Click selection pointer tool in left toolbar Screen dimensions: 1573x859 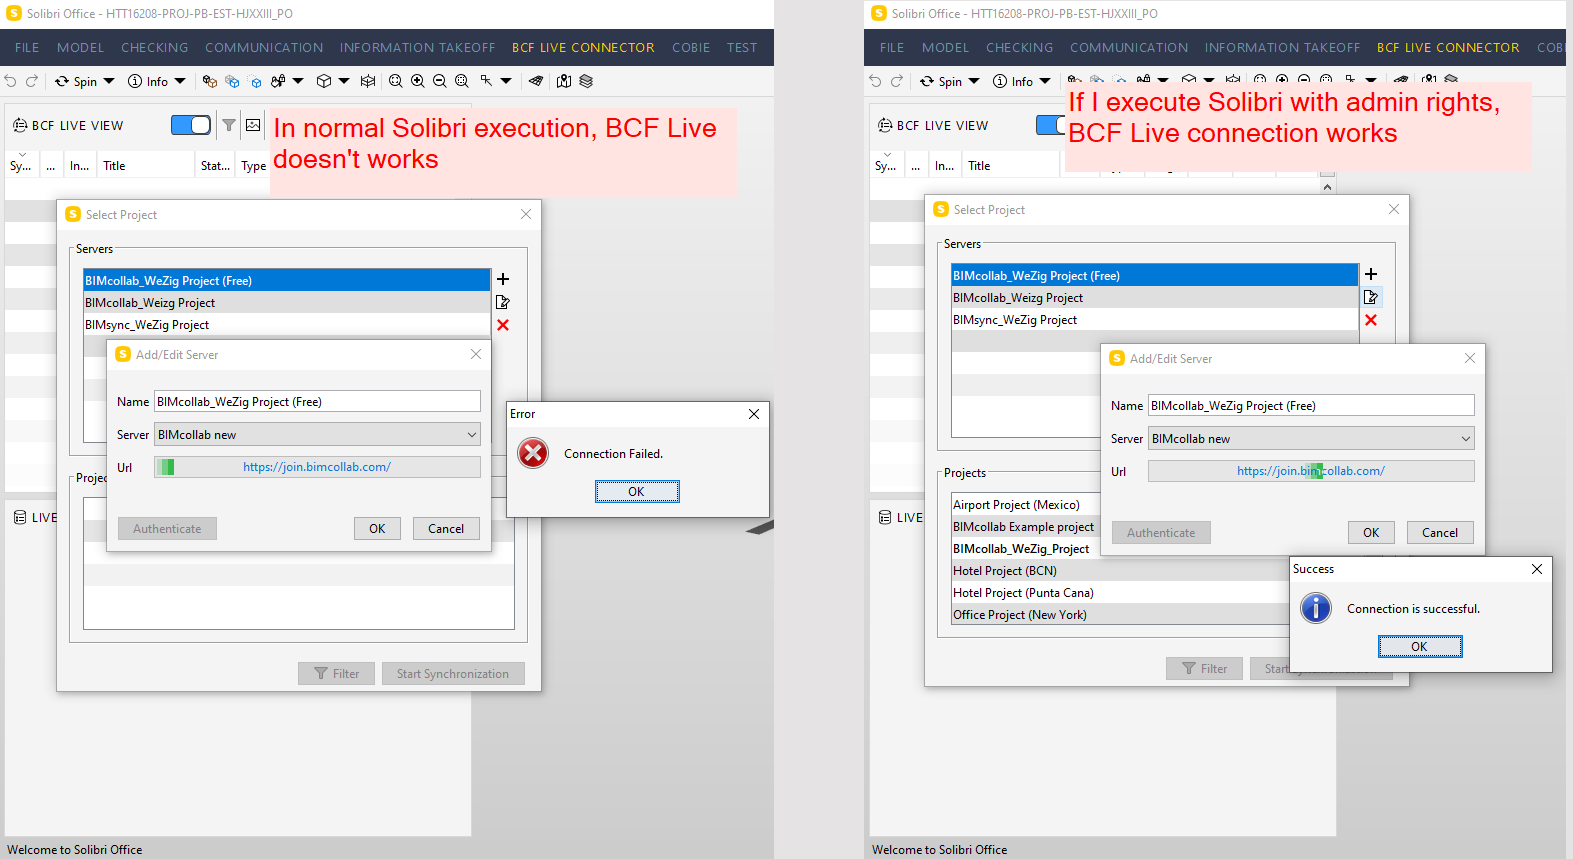click(x=486, y=81)
